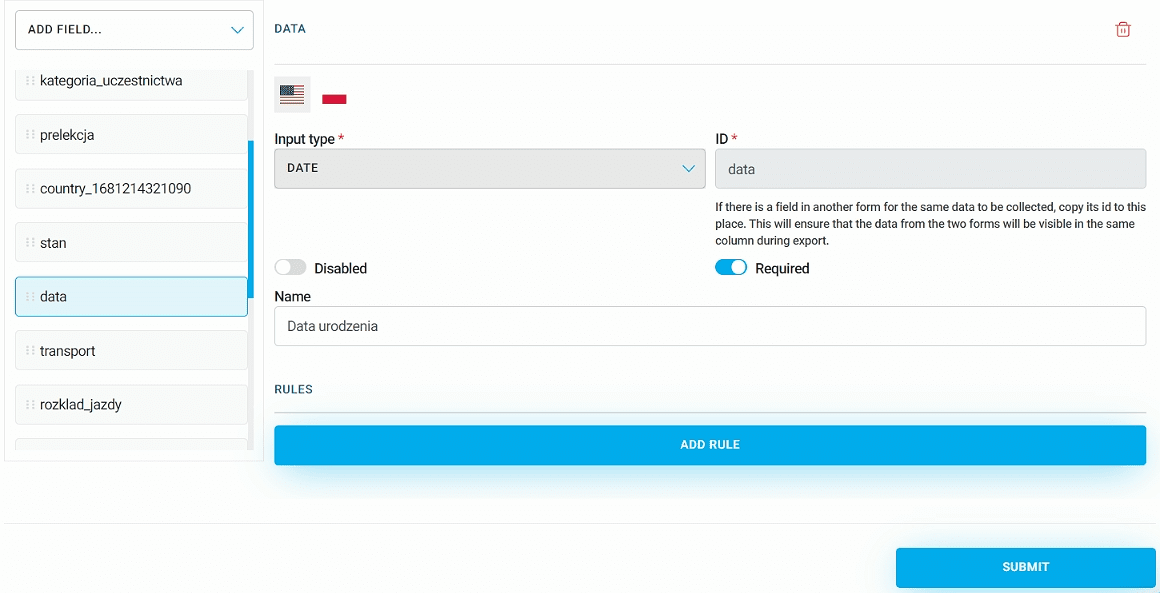The height and width of the screenshot is (593, 1160).
Task: Click drag handle of kategoria_uczestnictwa item
Action: tap(30, 81)
